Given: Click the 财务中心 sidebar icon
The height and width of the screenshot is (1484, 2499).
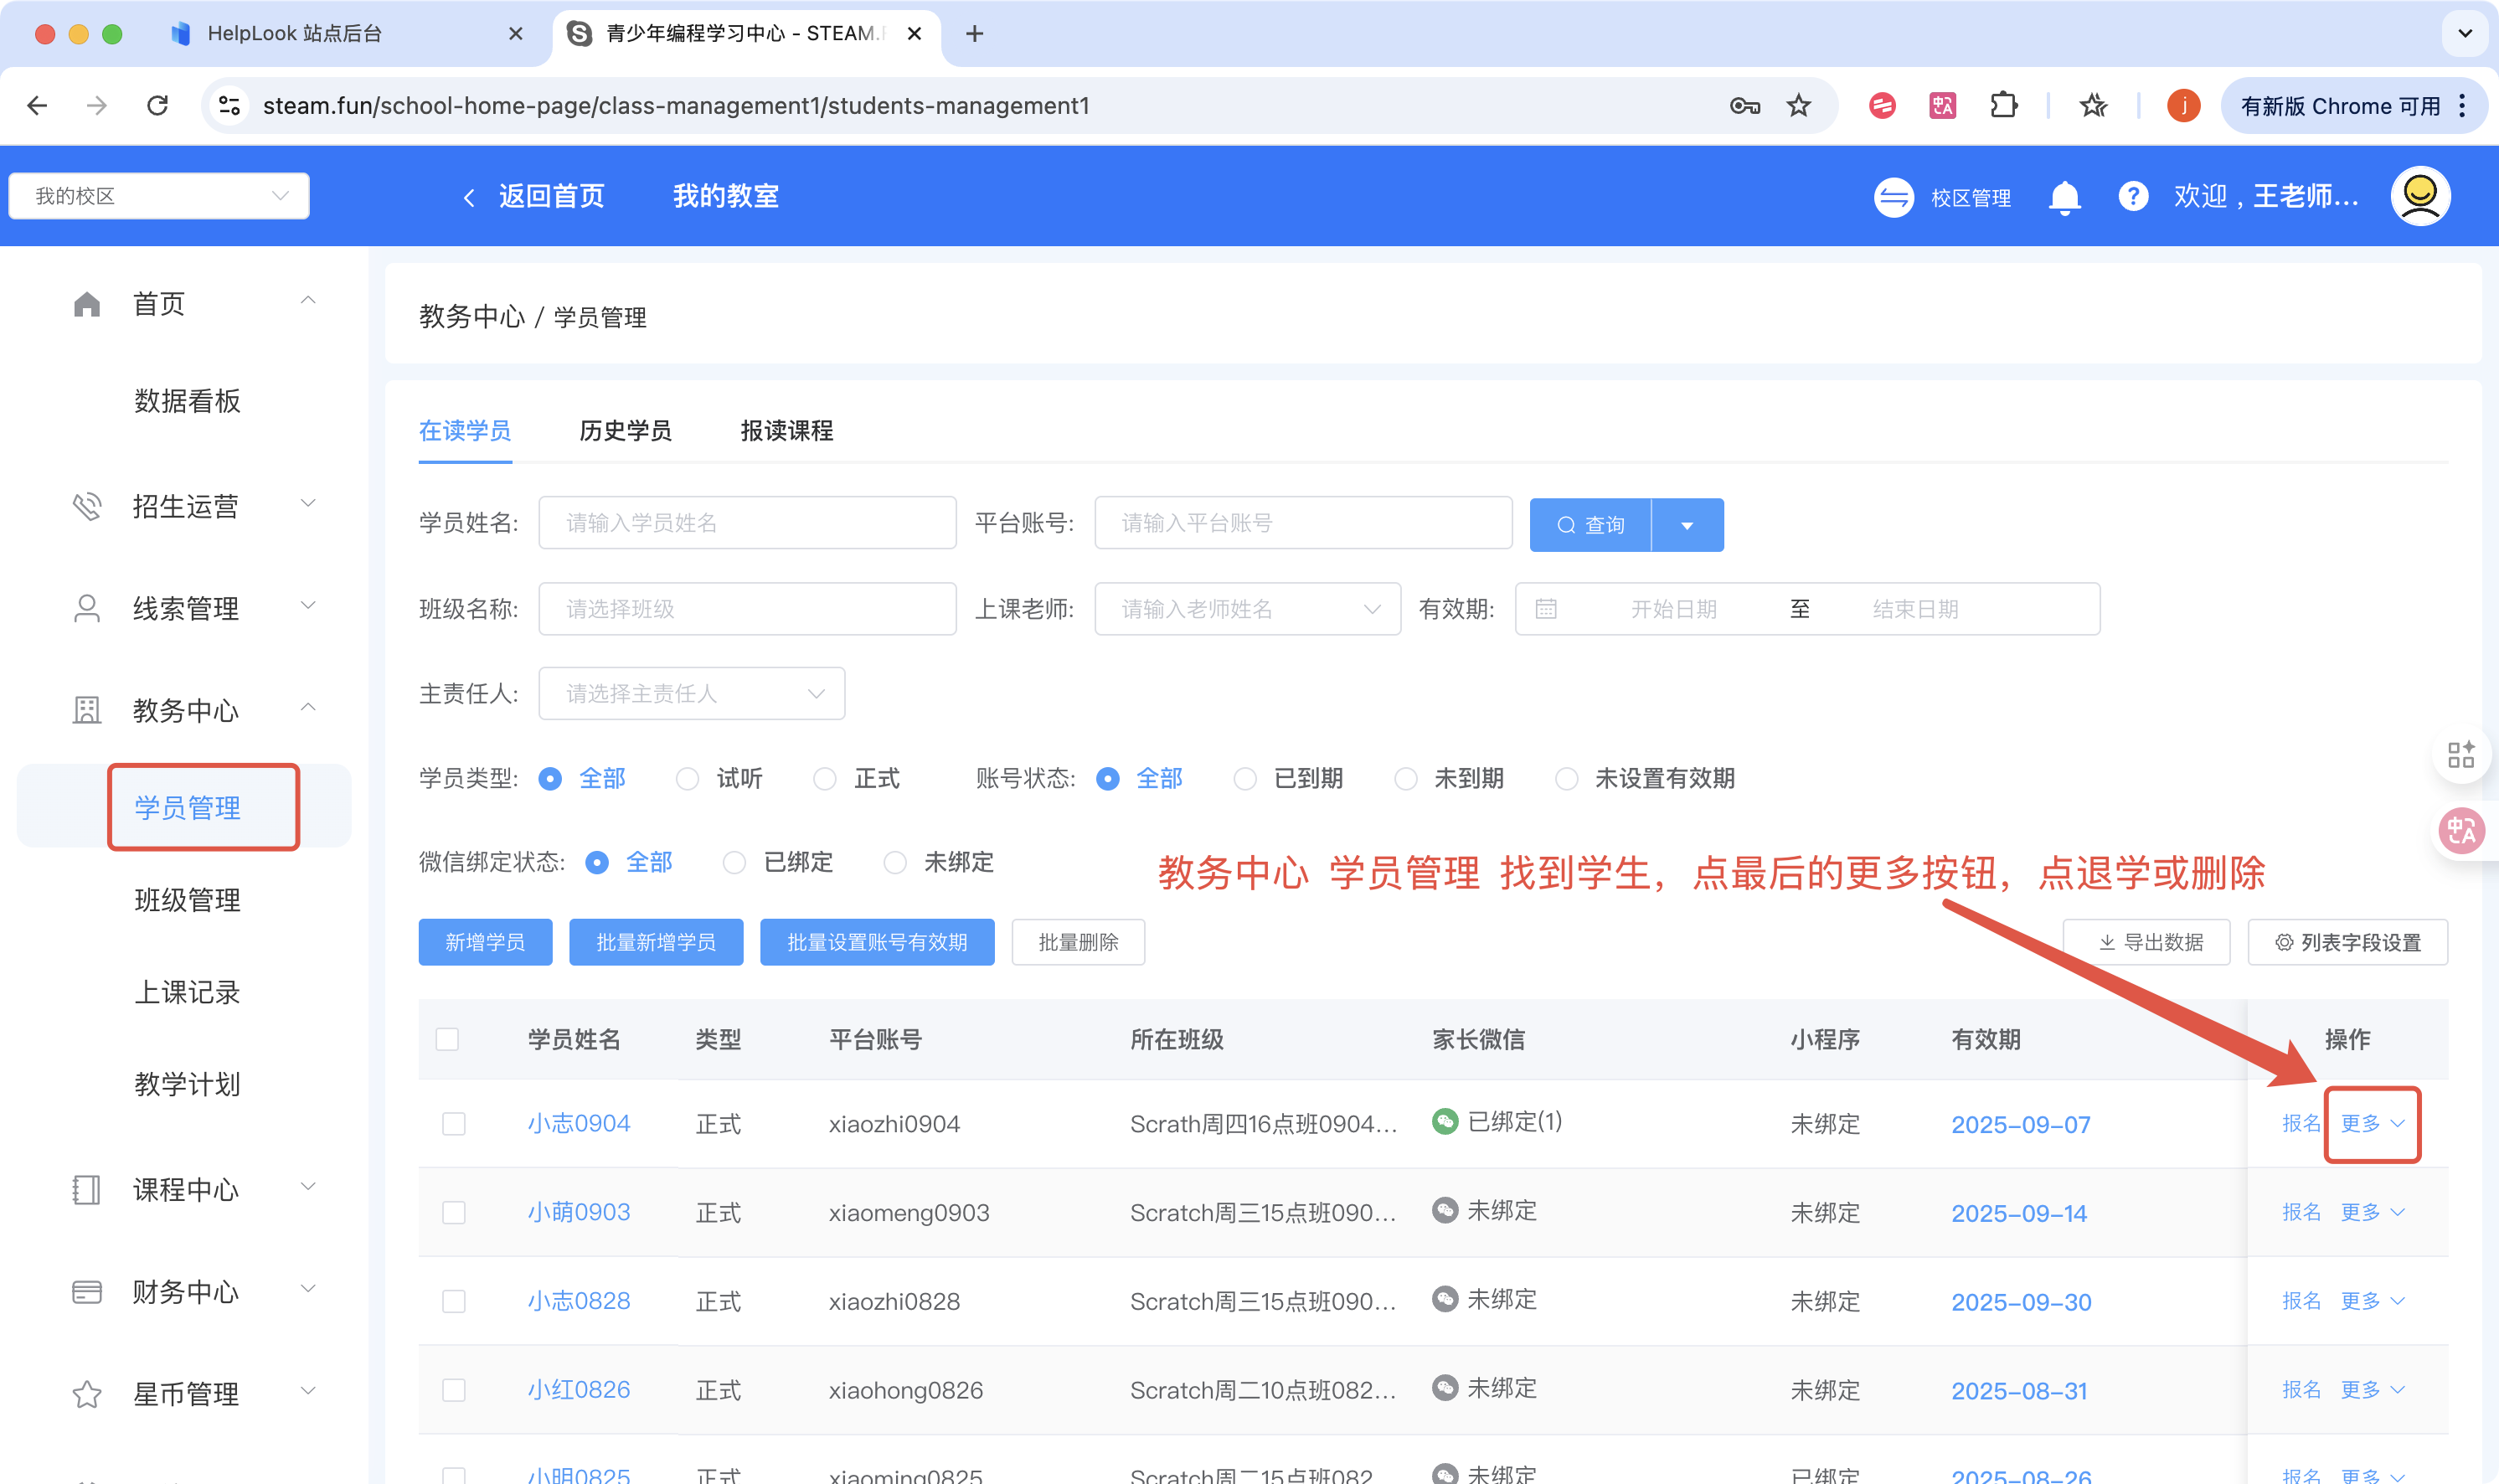Looking at the screenshot, I should tap(87, 1291).
